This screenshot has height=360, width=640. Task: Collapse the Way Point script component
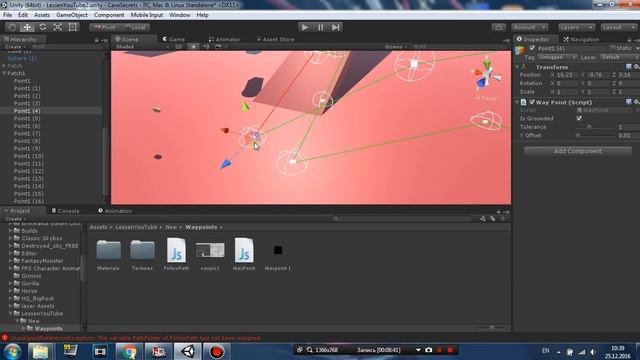518,102
